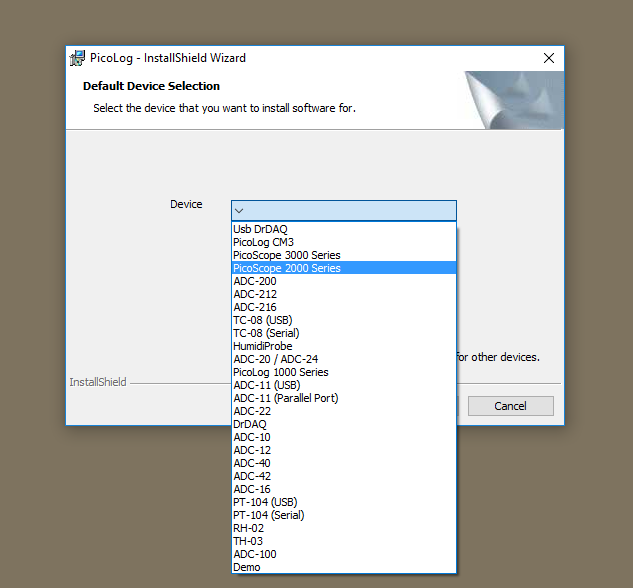Close the InstallShield Wizard window
The width and height of the screenshot is (633, 588).
[x=549, y=58]
